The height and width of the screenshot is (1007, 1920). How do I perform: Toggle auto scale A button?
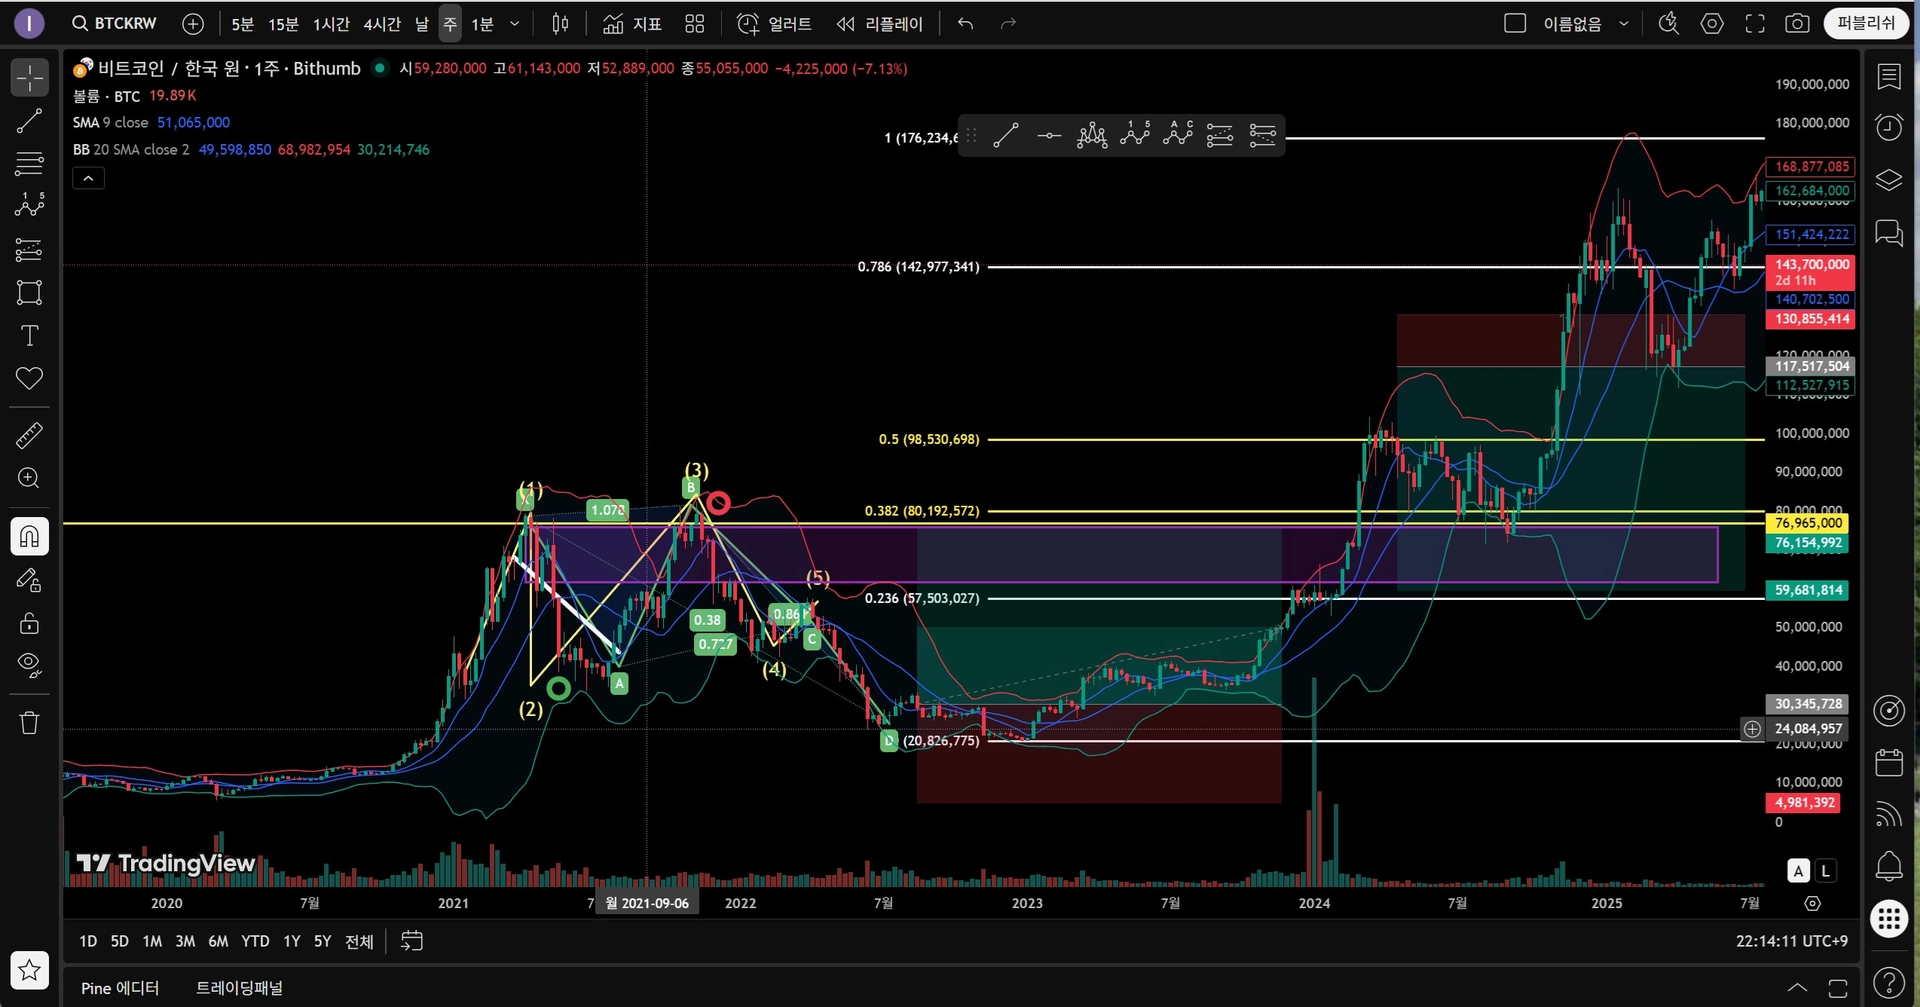(x=1799, y=871)
